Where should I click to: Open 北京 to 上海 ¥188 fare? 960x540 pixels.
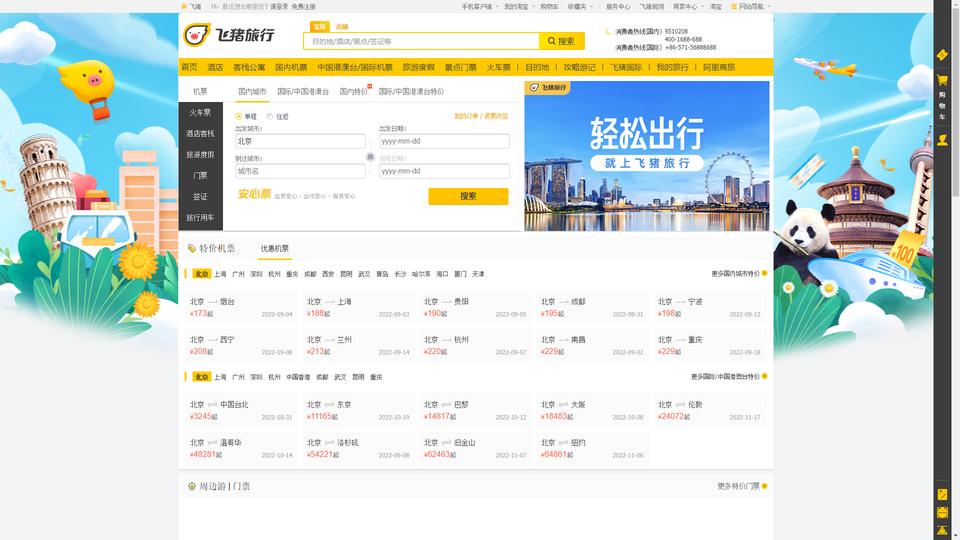358,307
